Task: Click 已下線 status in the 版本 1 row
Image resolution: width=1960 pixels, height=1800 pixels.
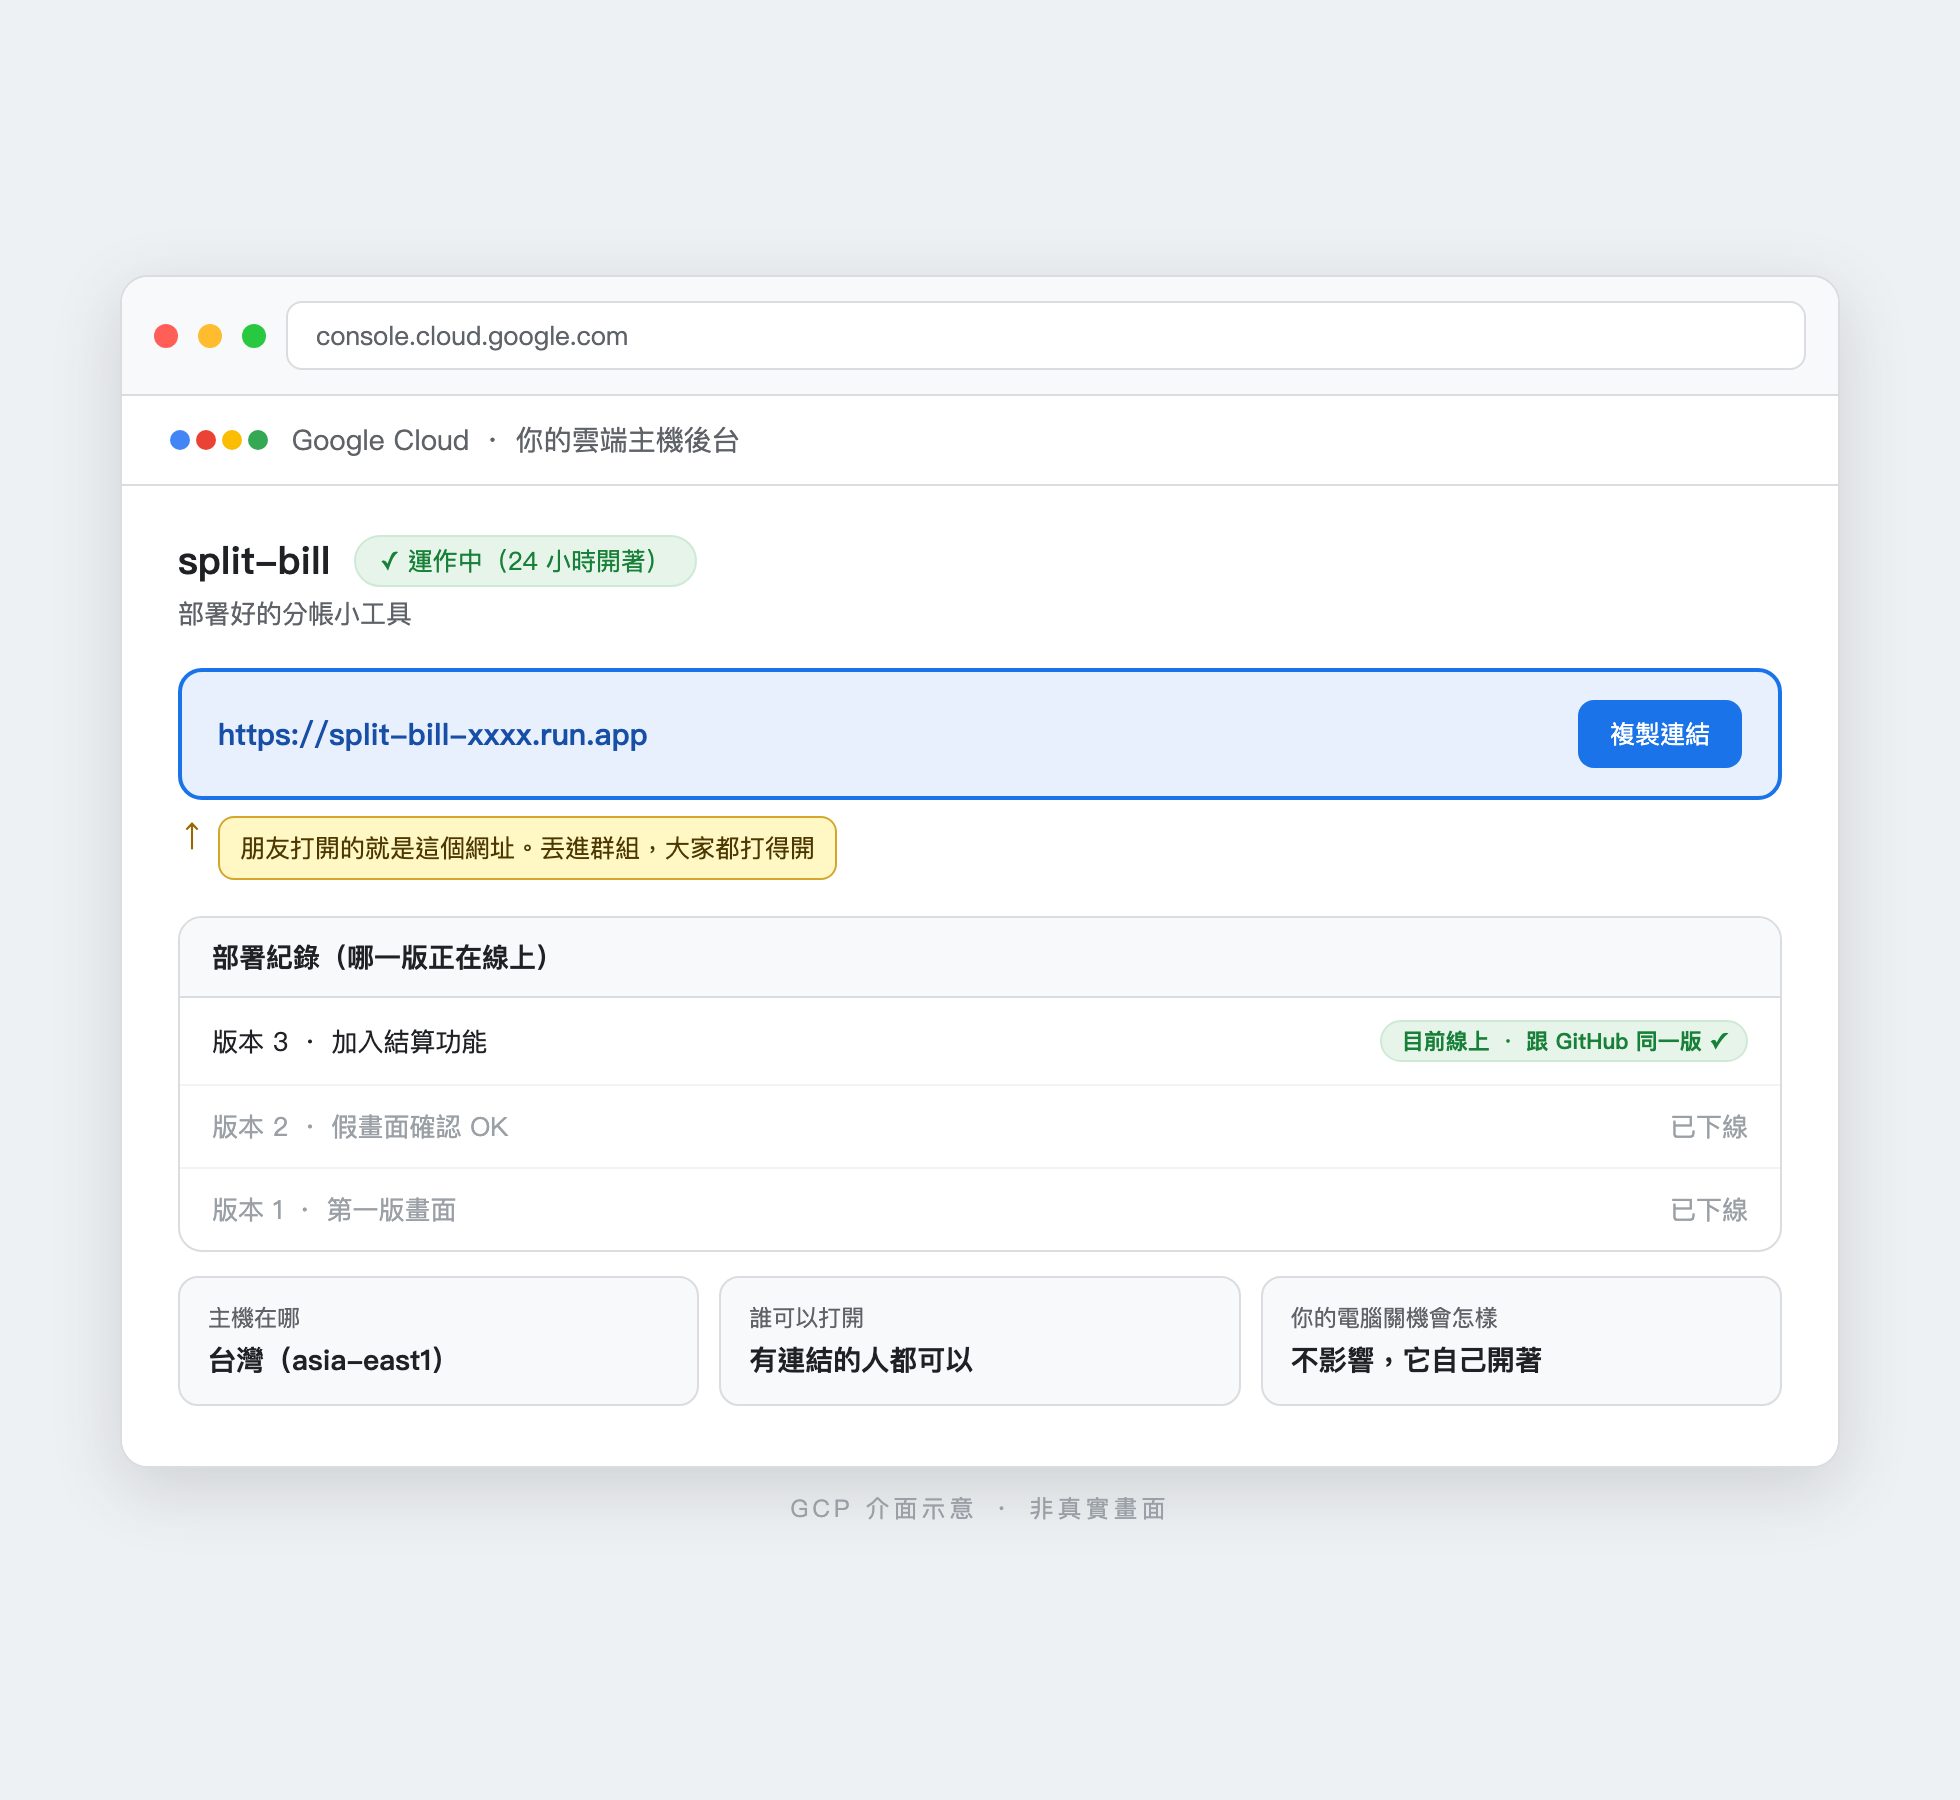Action: click(1709, 1210)
